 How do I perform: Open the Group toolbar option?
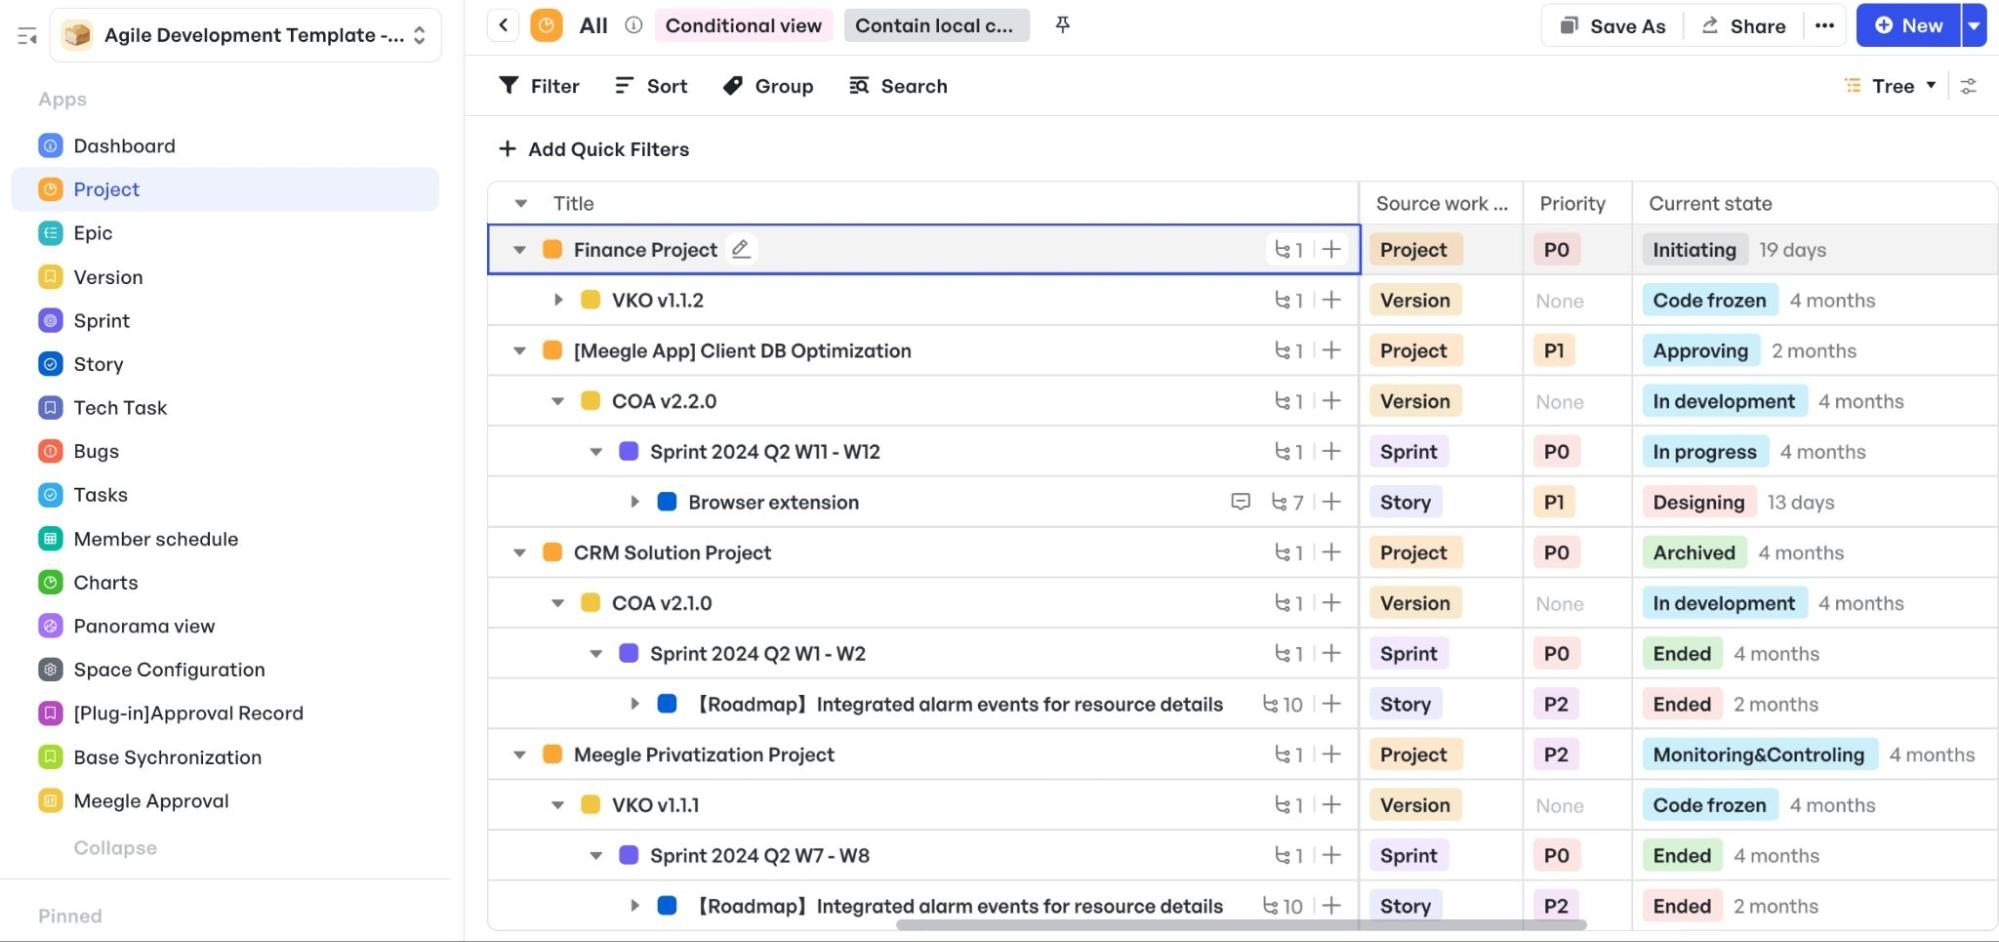tap(768, 86)
